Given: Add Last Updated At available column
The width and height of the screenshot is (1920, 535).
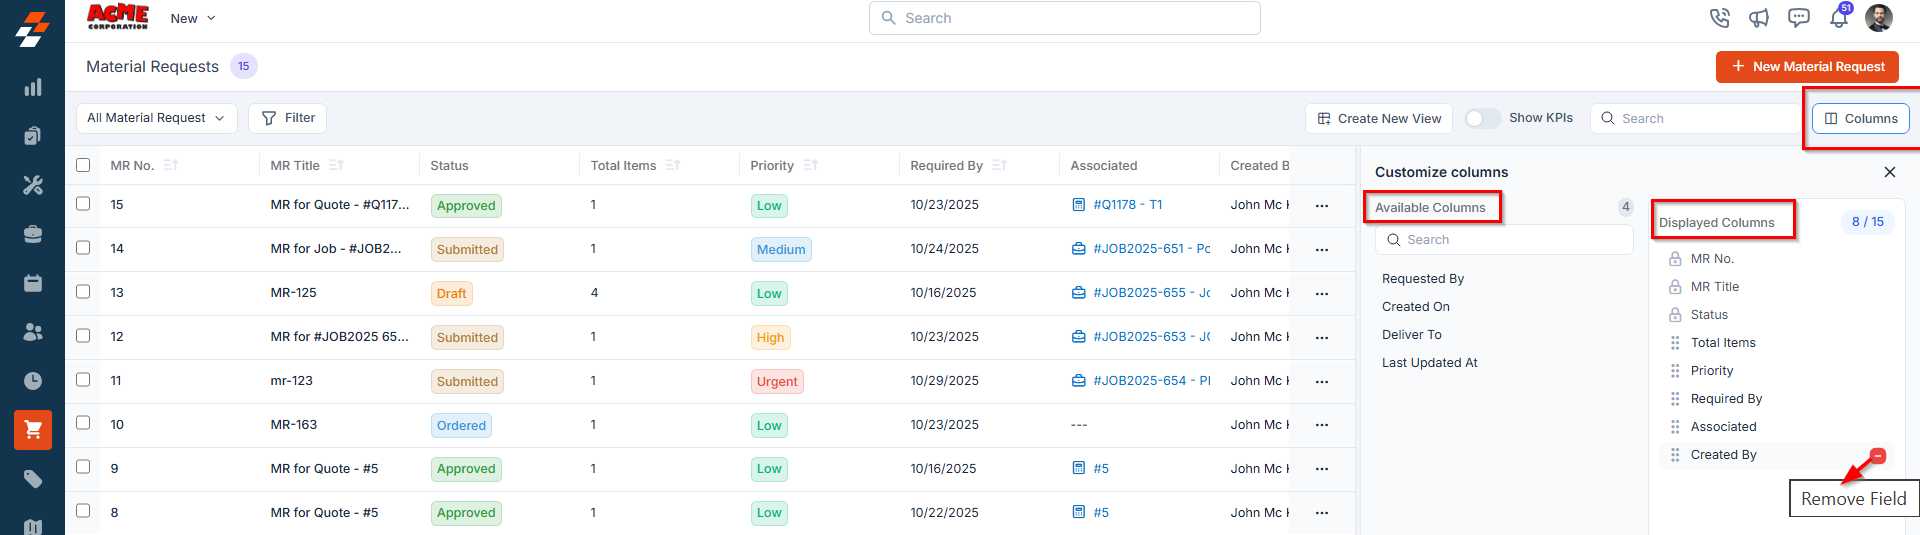Looking at the screenshot, I should coord(1430,363).
